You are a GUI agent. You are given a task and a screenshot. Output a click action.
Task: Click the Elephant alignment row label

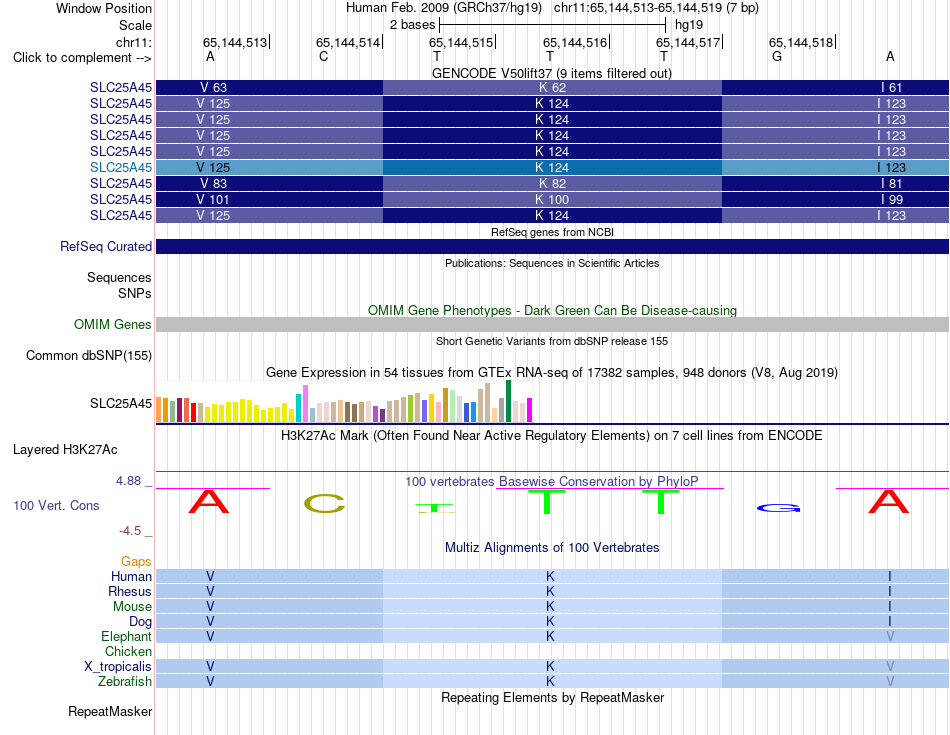pyautogui.click(x=126, y=636)
